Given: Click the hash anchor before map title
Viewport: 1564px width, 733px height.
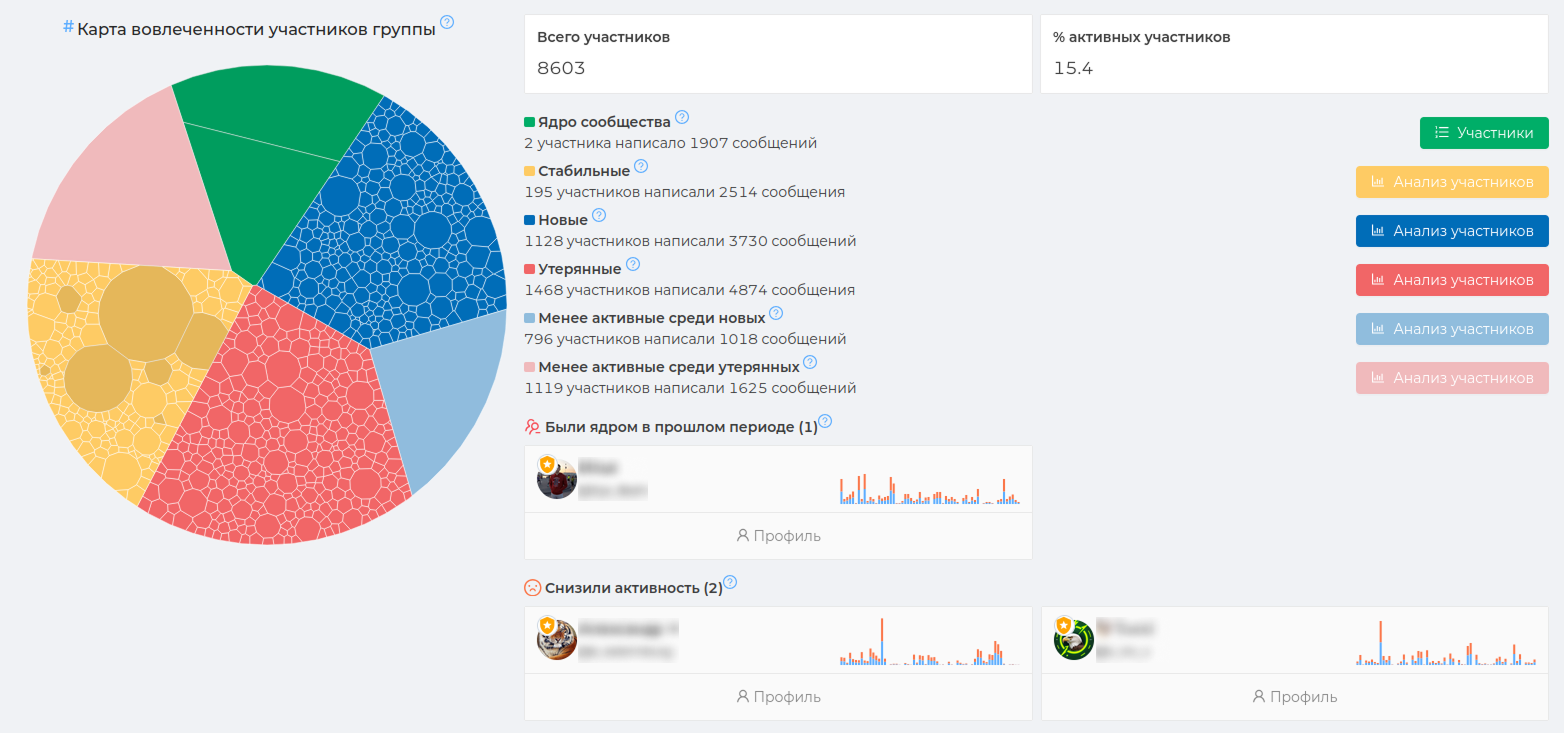Looking at the screenshot, I should [x=68, y=27].
